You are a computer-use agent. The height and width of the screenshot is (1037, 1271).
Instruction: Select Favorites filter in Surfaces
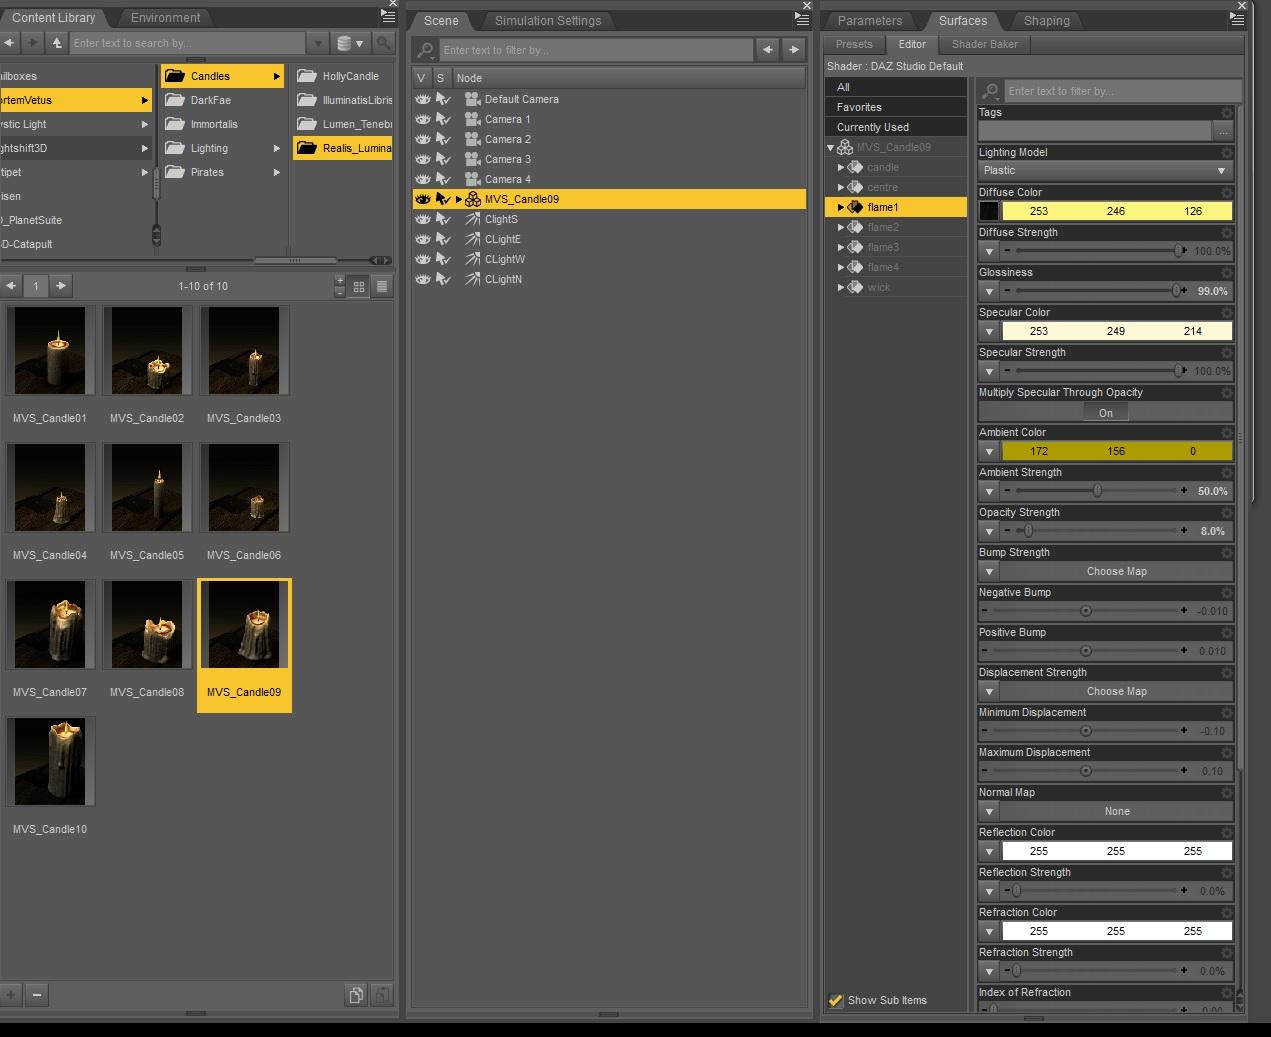895,107
